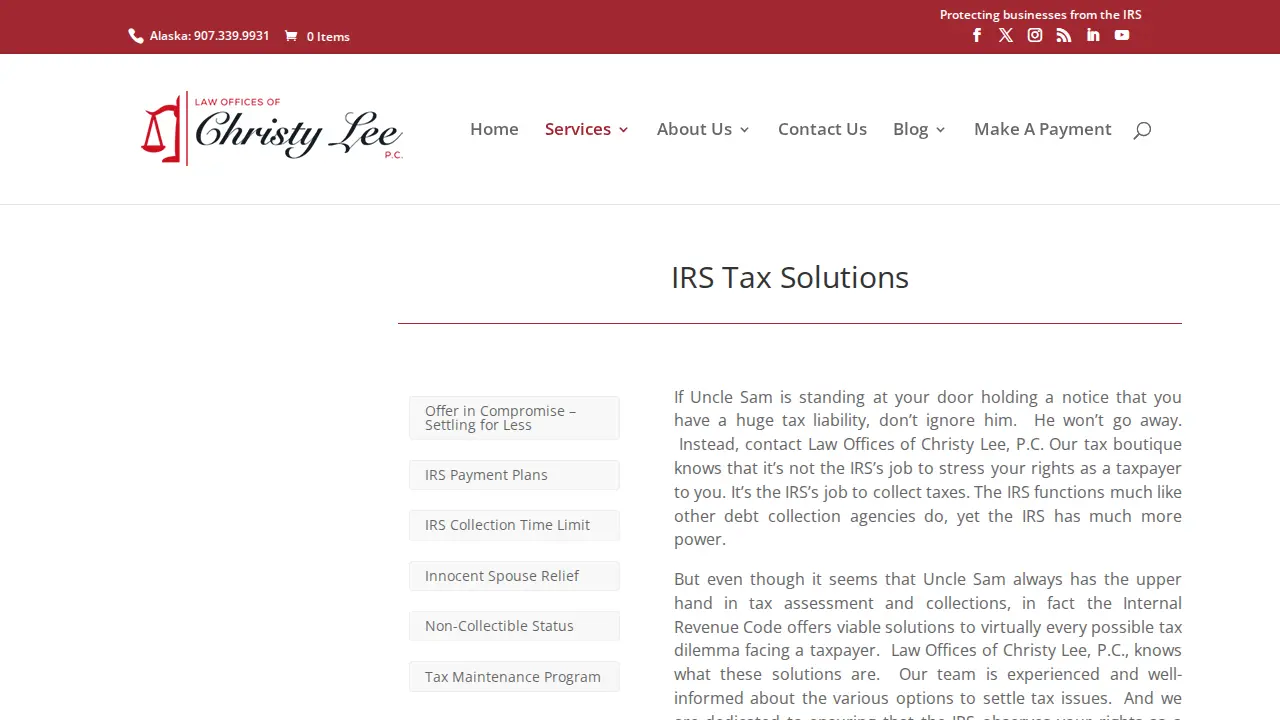Screen dimensions: 1280x720
Task: Select the Innocent Spouse Relief tab
Action: point(514,576)
